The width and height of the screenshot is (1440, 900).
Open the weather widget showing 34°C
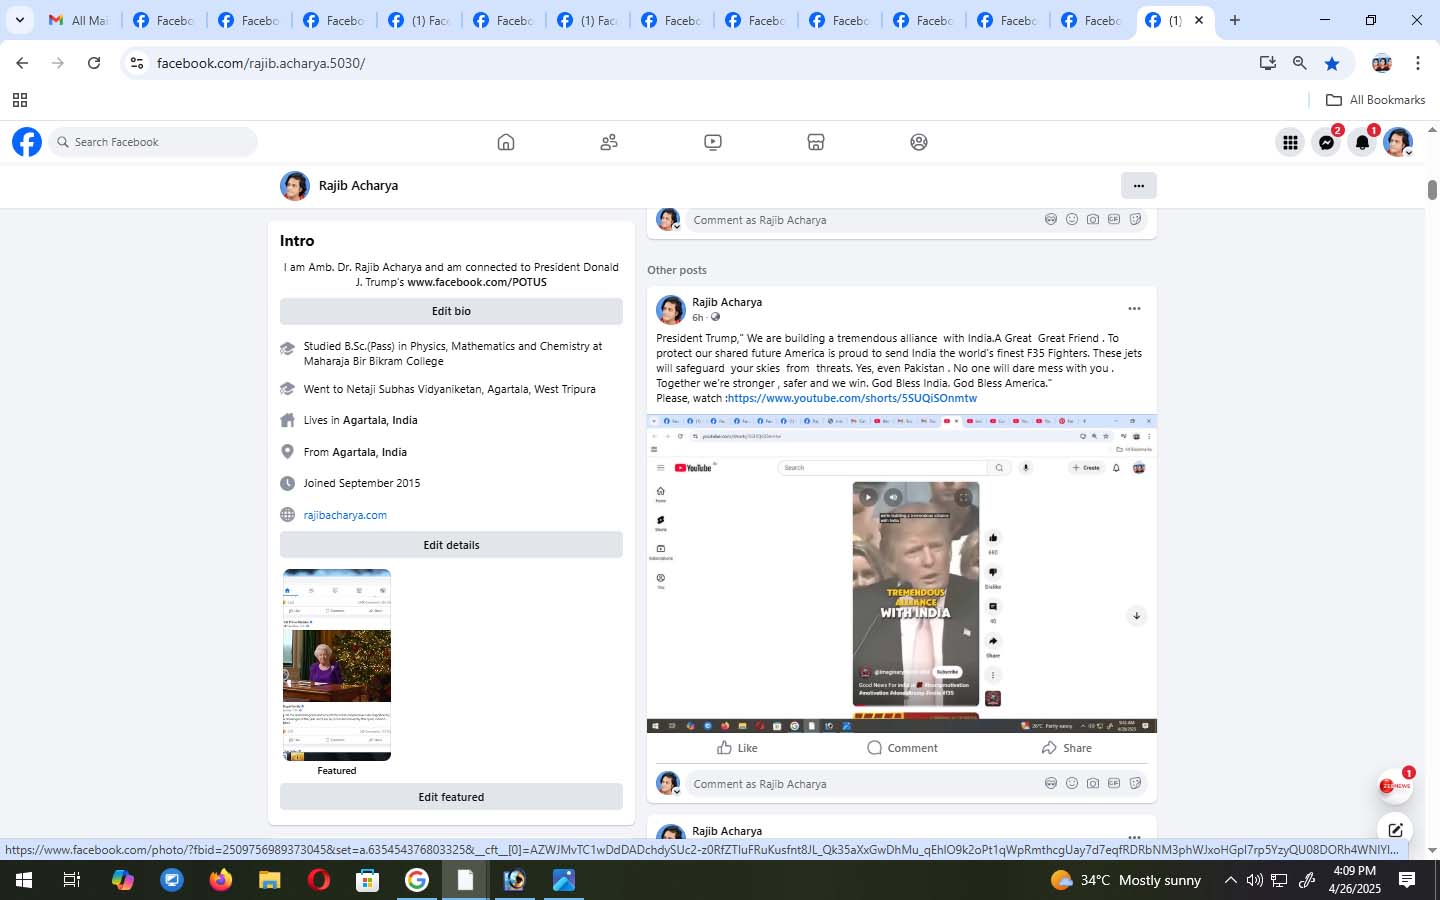(x=1125, y=880)
